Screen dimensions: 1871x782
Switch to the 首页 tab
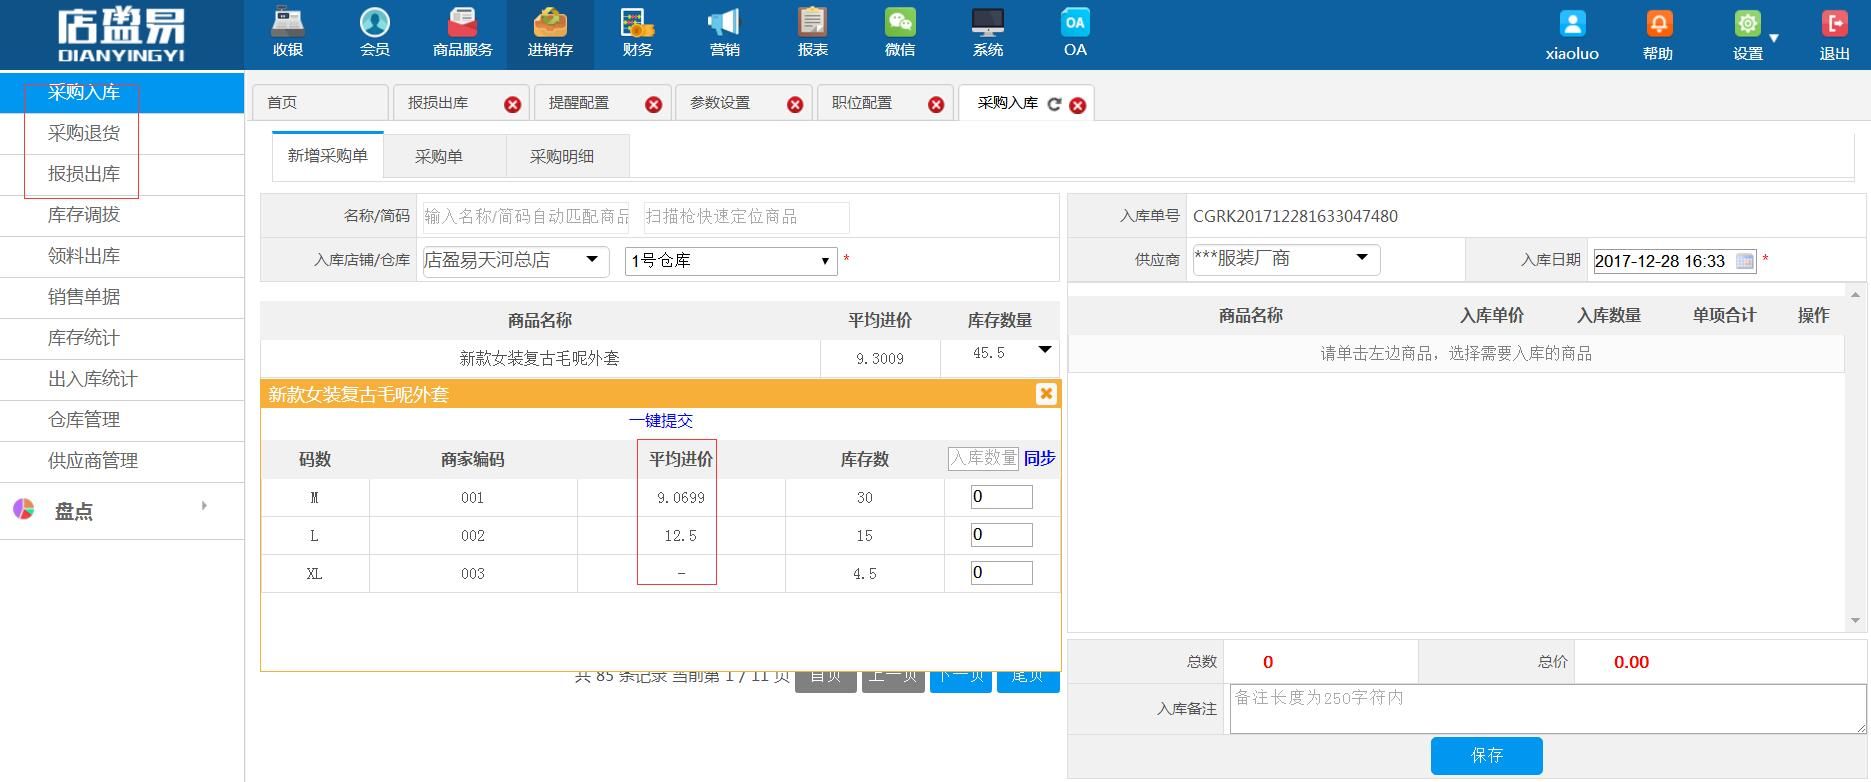319,103
